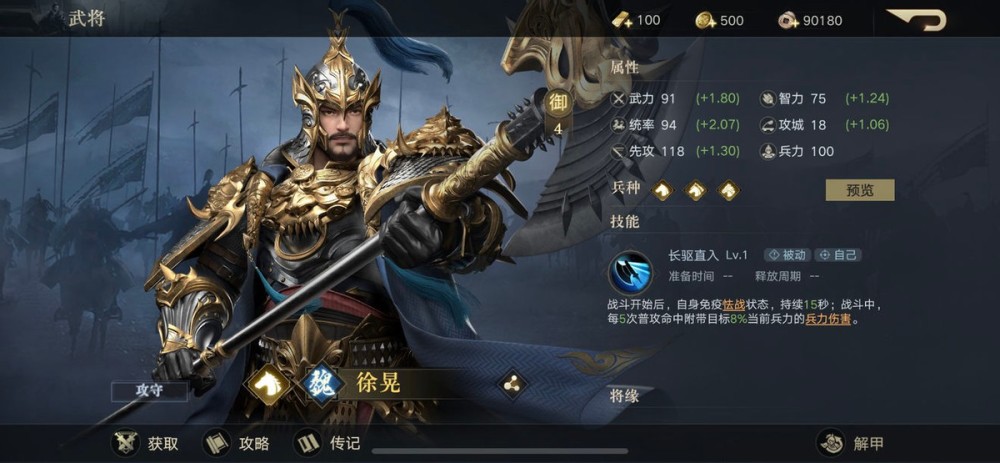Click the third troop type diamond icon
Image resolution: width=1000 pixels, height=463 pixels.
tap(728, 189)
